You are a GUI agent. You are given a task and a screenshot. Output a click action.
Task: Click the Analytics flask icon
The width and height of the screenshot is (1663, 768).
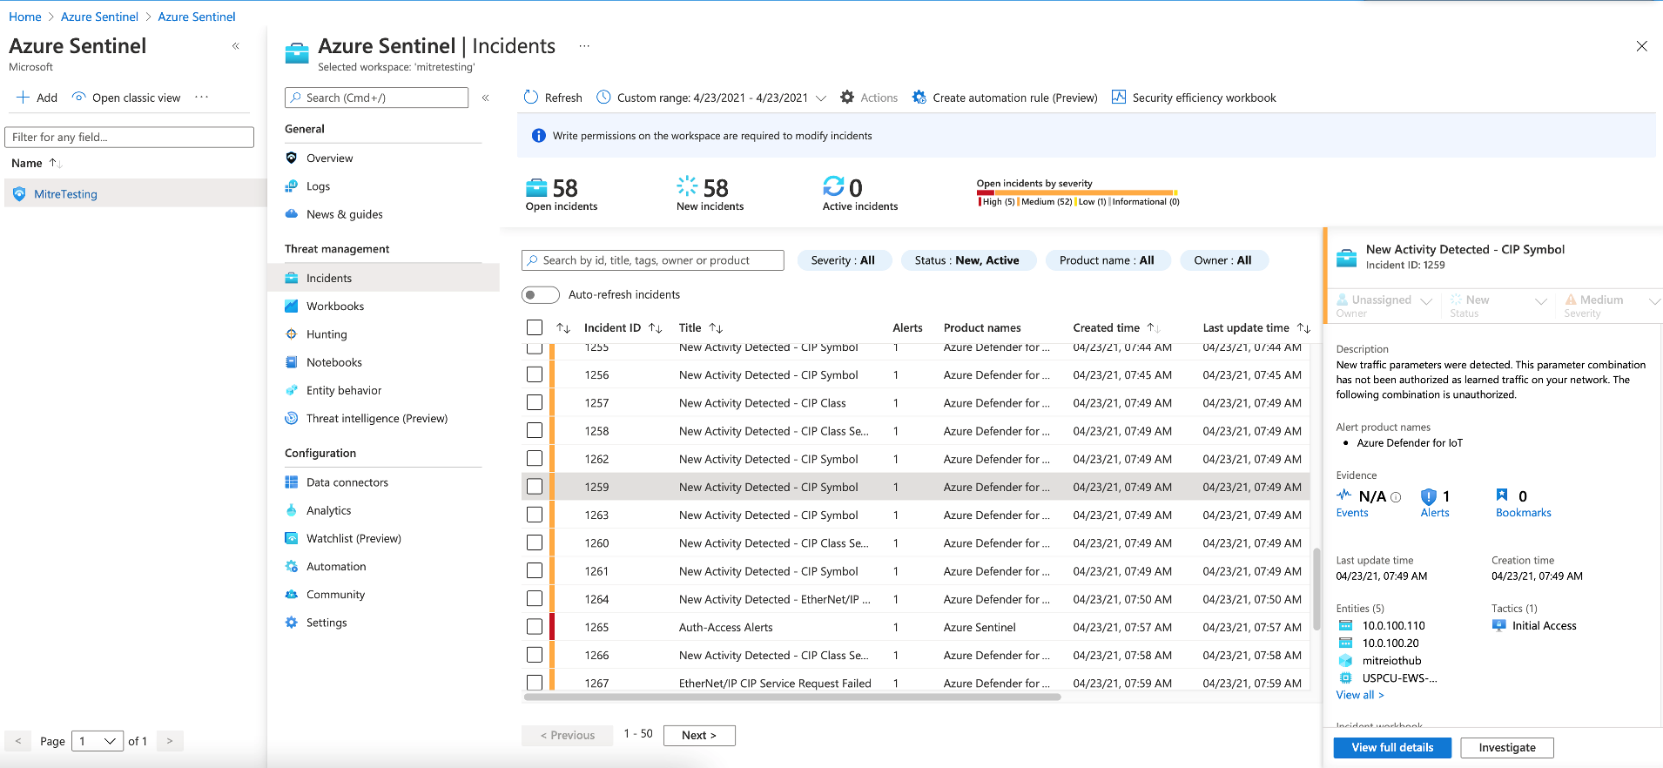click(291, 510)
